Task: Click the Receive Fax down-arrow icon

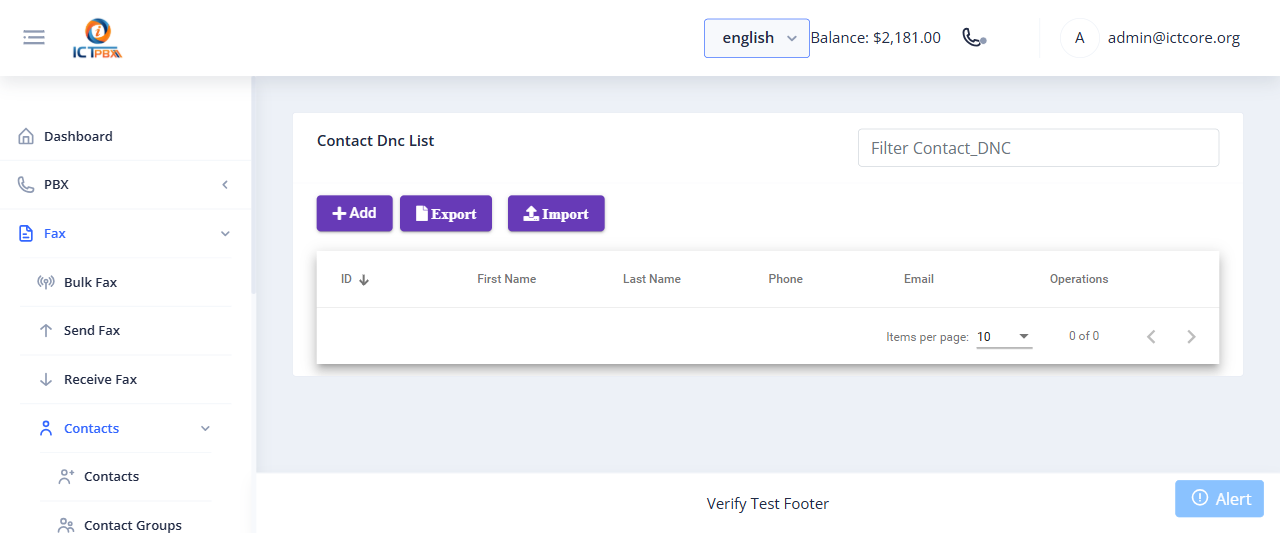Action: (46, 379)
